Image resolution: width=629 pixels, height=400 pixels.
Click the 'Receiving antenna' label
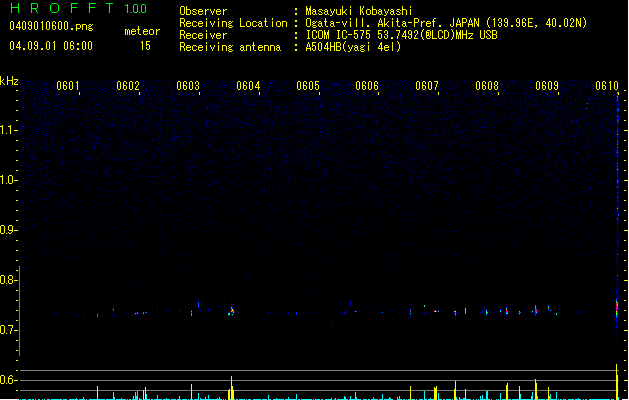point(230,47)
